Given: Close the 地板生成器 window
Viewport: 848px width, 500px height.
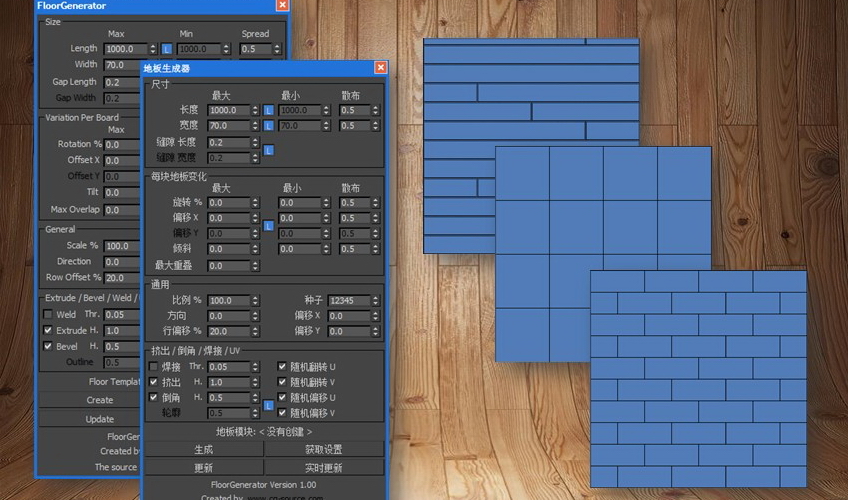Looking at the screenshot, I should (x=381, y=68).
